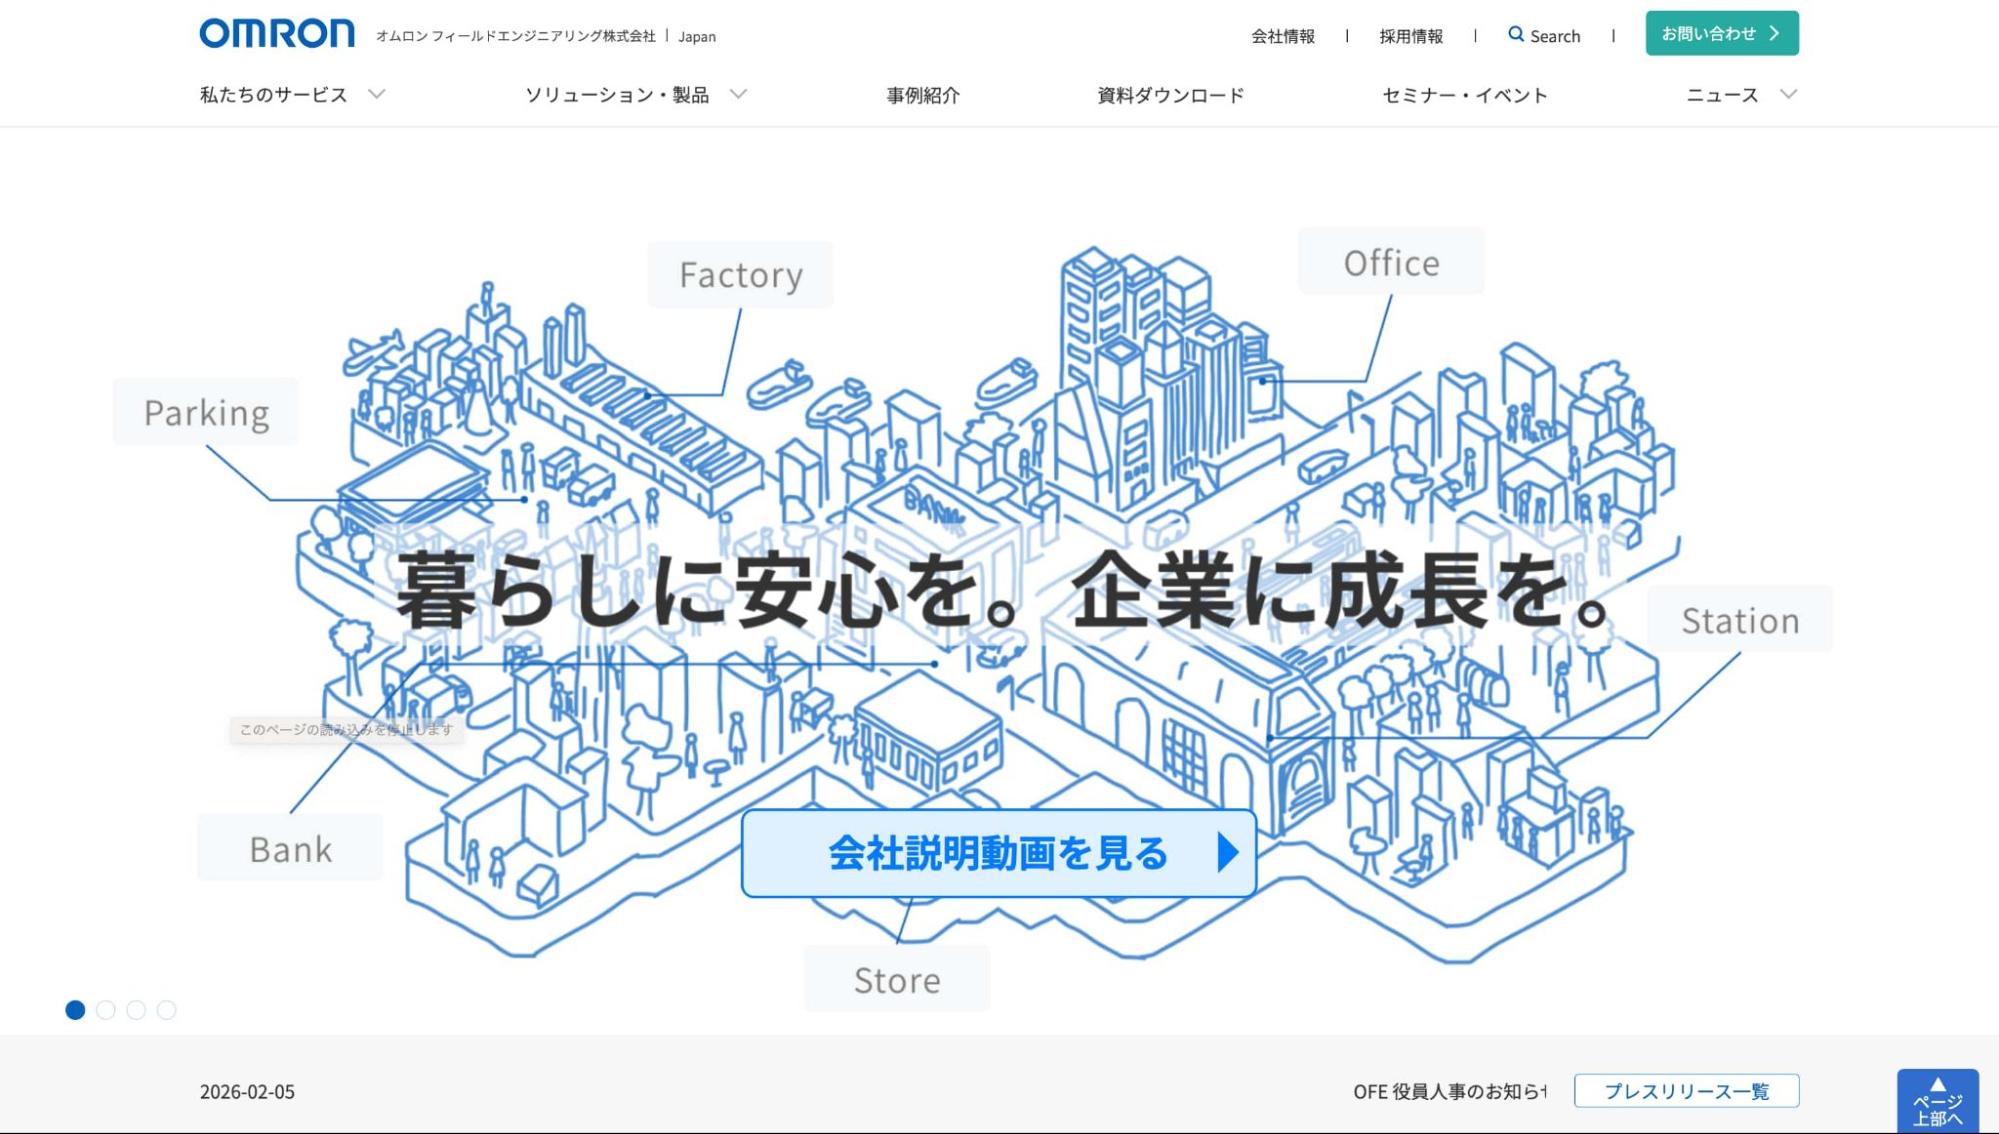Switch to the fourth carousel slide dot
This screenshot has height=1134, width=1999.
pyautogui.click(x=167, y=1010)
